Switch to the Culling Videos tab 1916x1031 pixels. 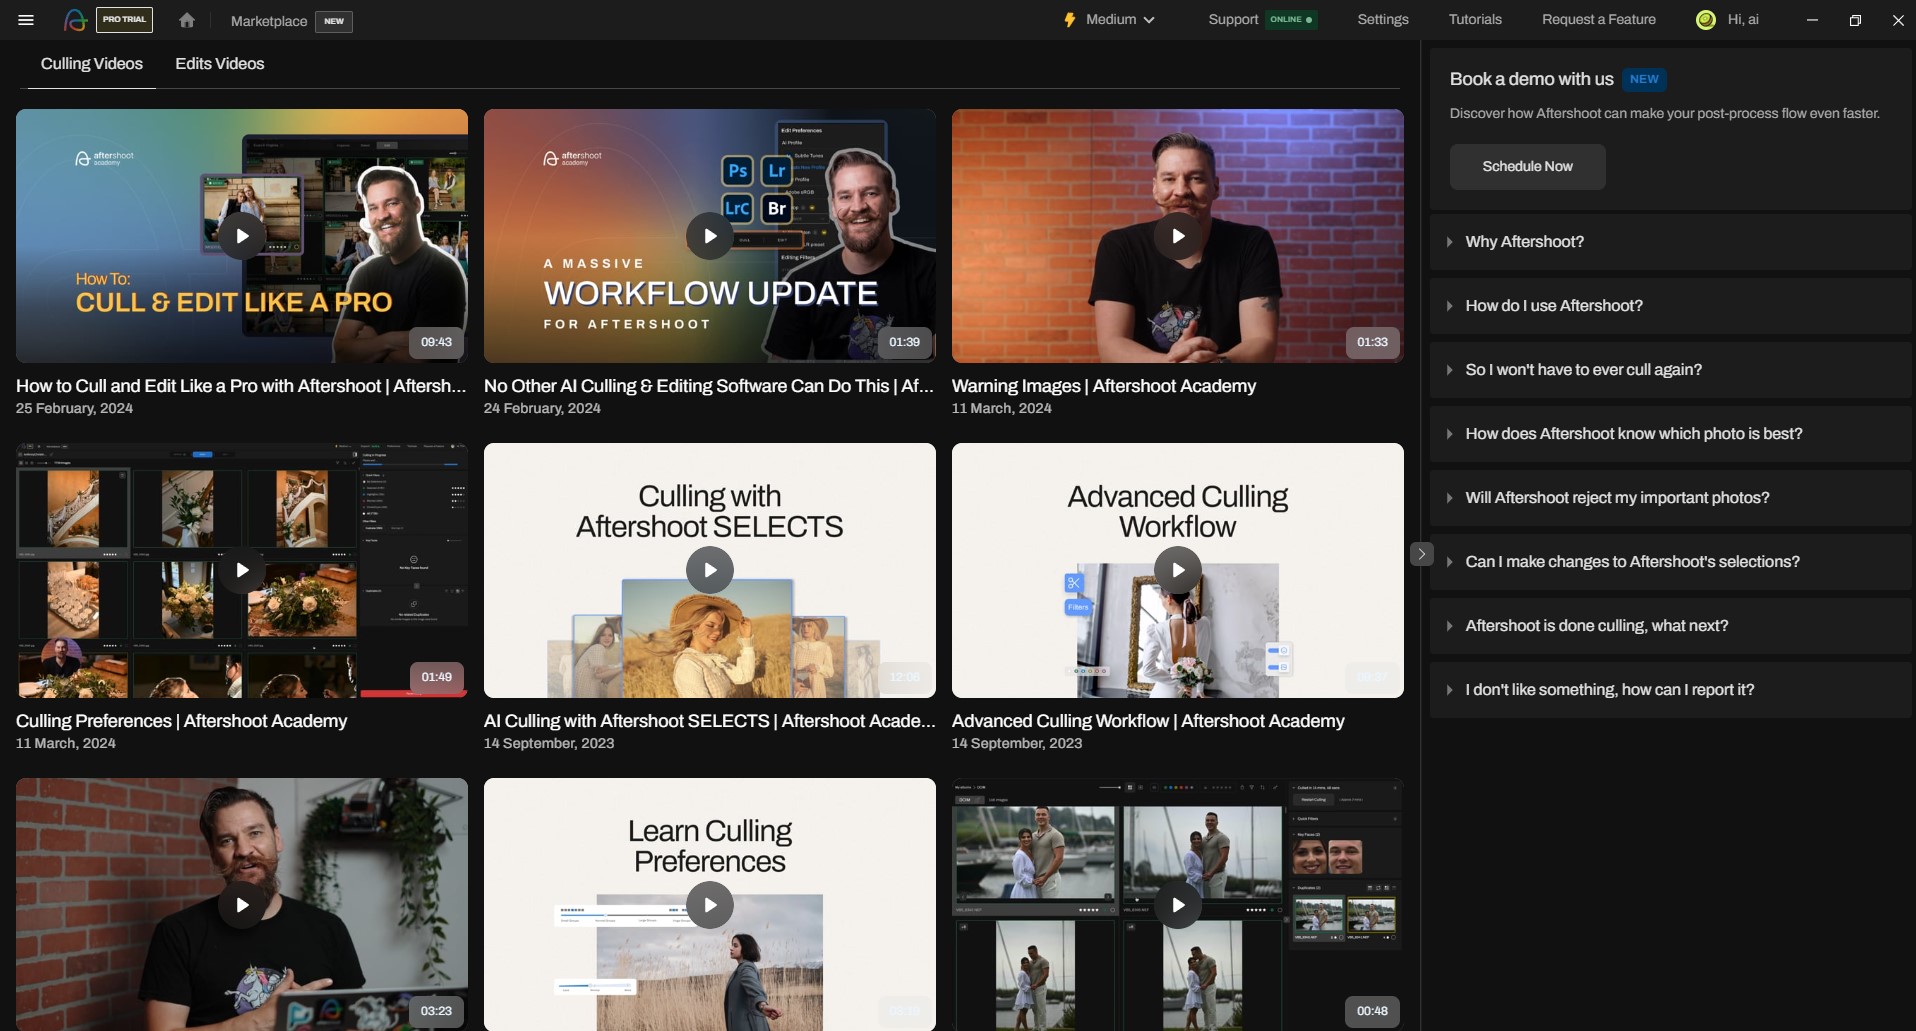point(92,64)
